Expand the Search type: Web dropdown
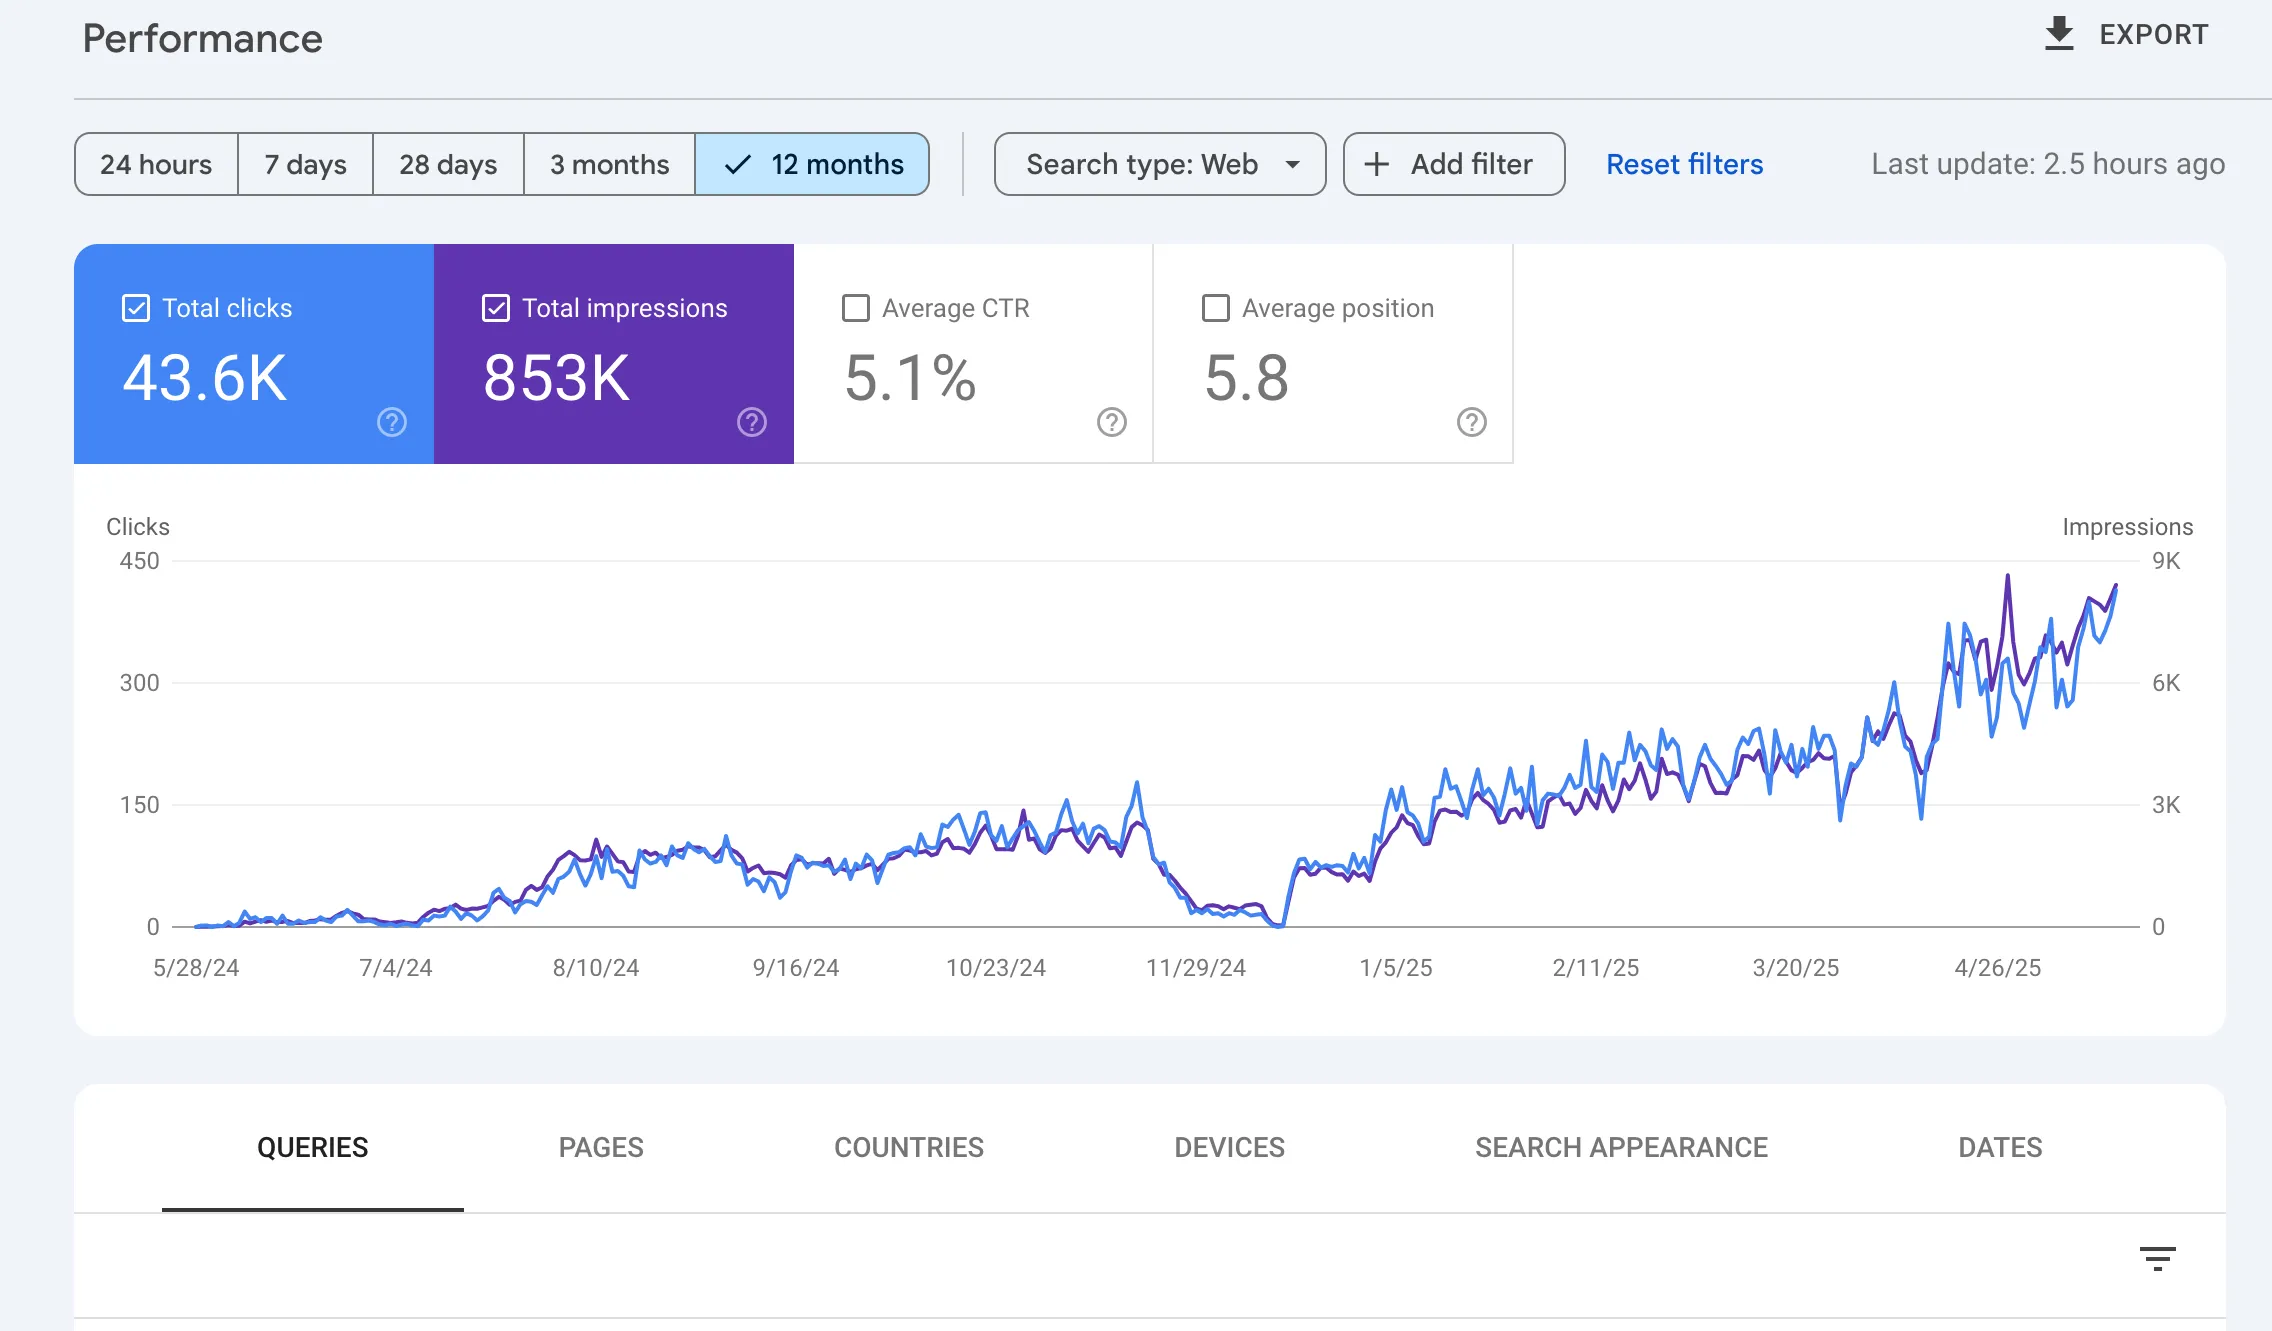 click(1160, 164)
